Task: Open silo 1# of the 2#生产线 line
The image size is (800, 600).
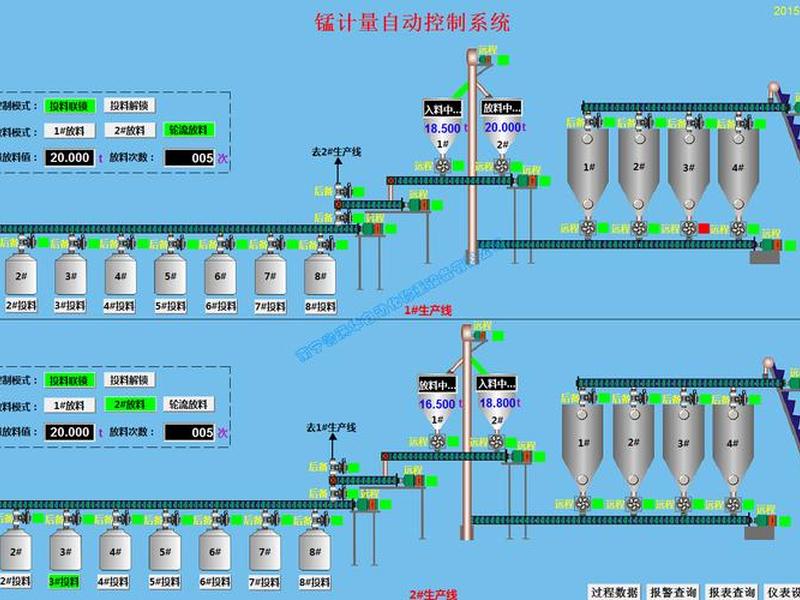Action: 583,444
